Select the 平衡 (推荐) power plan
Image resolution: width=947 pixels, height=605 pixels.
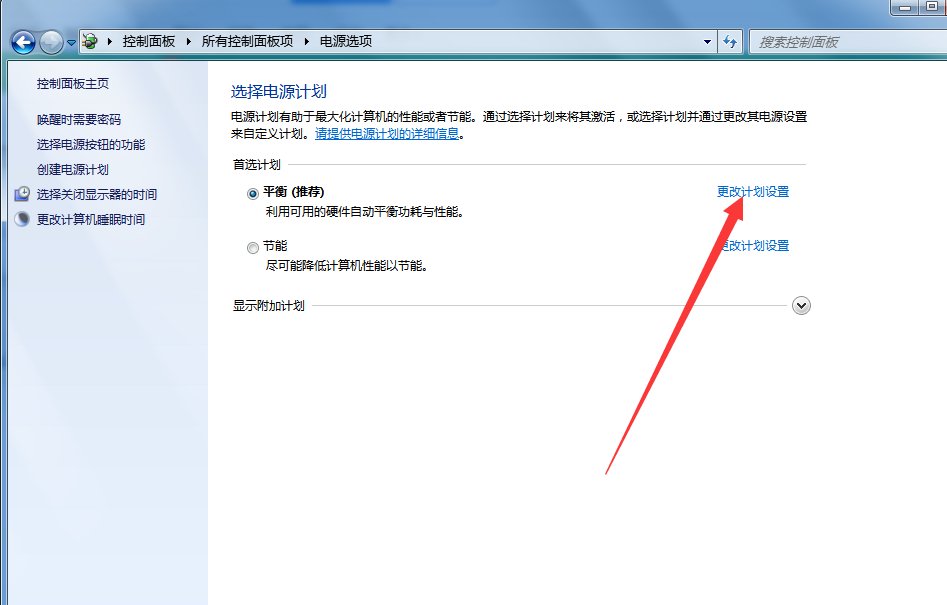tap(253, 191)
